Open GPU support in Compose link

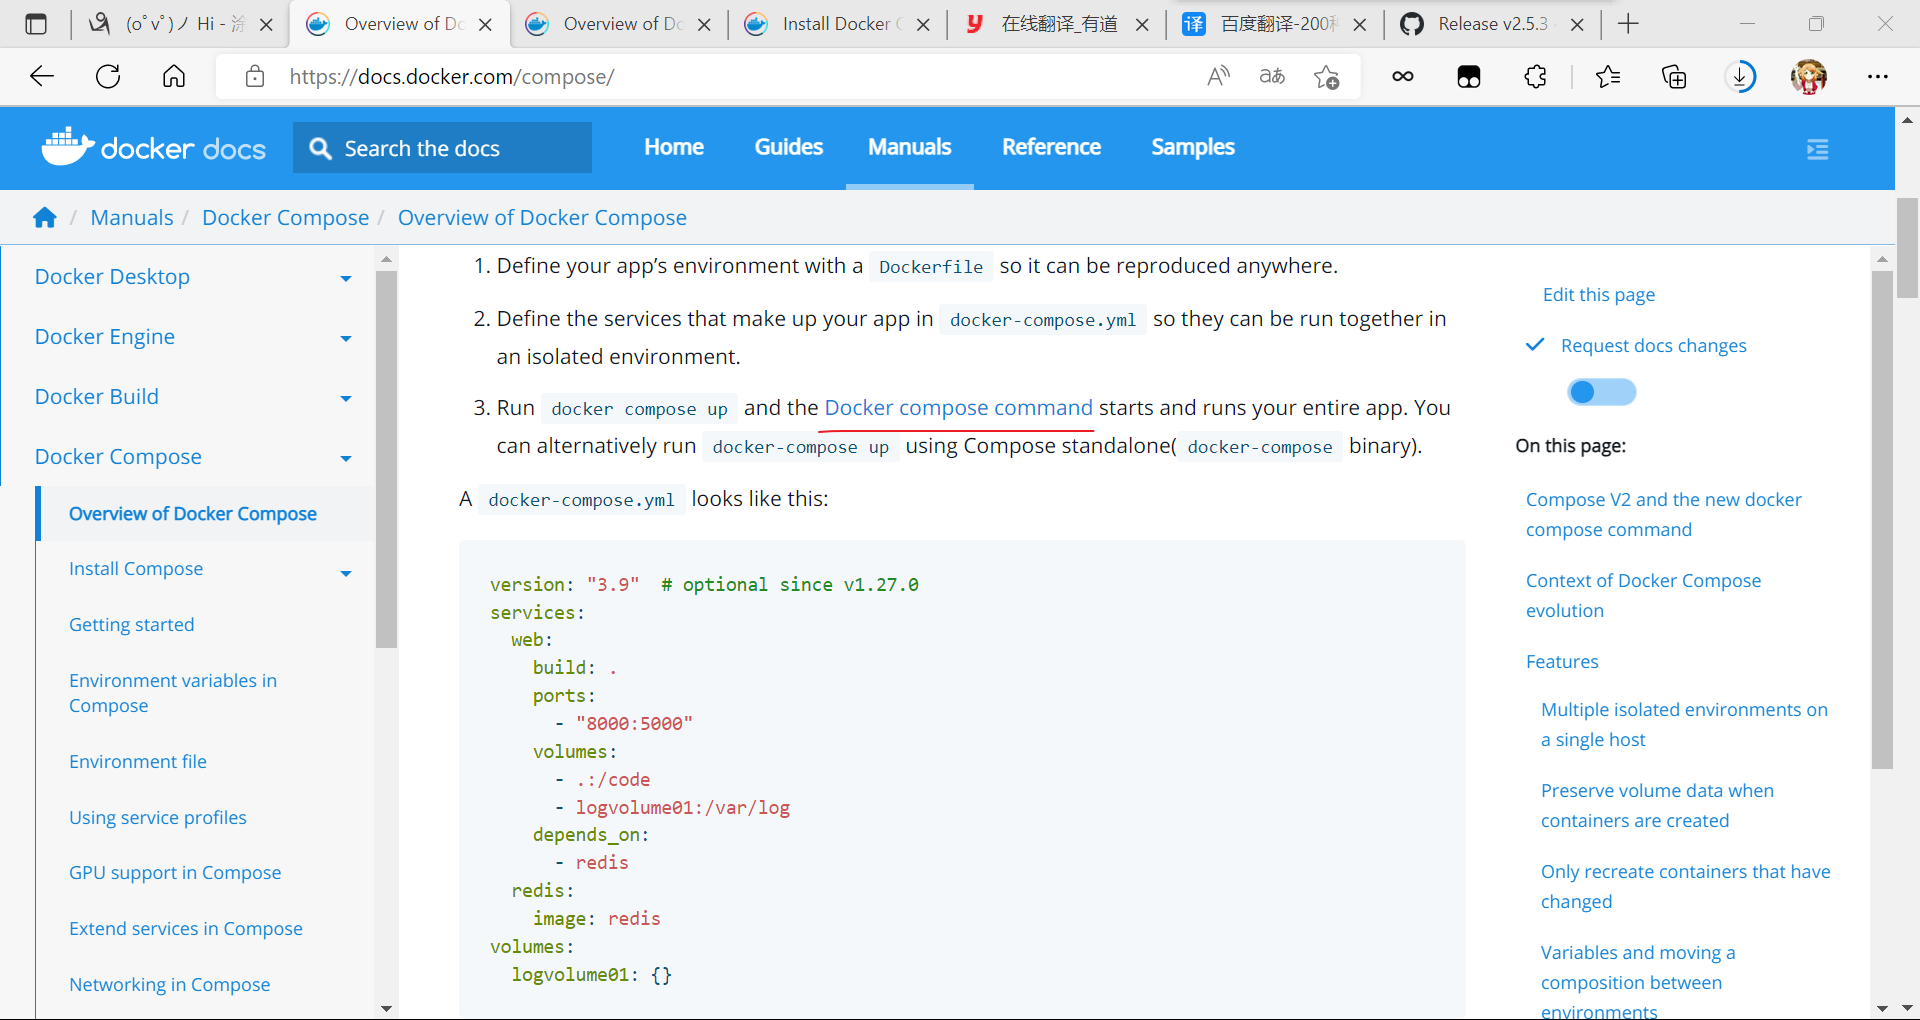[x=175, y=872]
